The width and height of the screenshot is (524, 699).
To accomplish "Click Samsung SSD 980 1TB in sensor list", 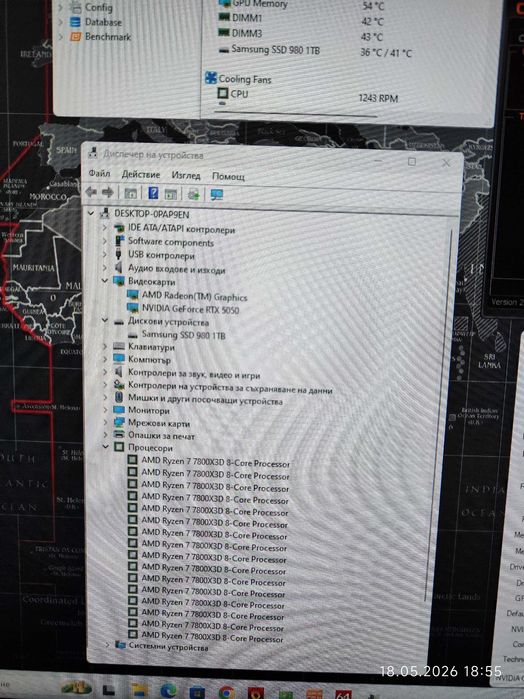I will [275, 49].
